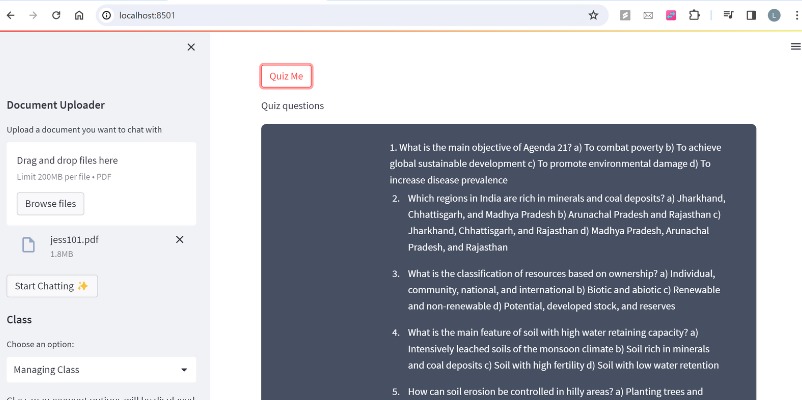Viewport: 802px width, 400px height.
Task: Reload the page
Action: [56, 15]
